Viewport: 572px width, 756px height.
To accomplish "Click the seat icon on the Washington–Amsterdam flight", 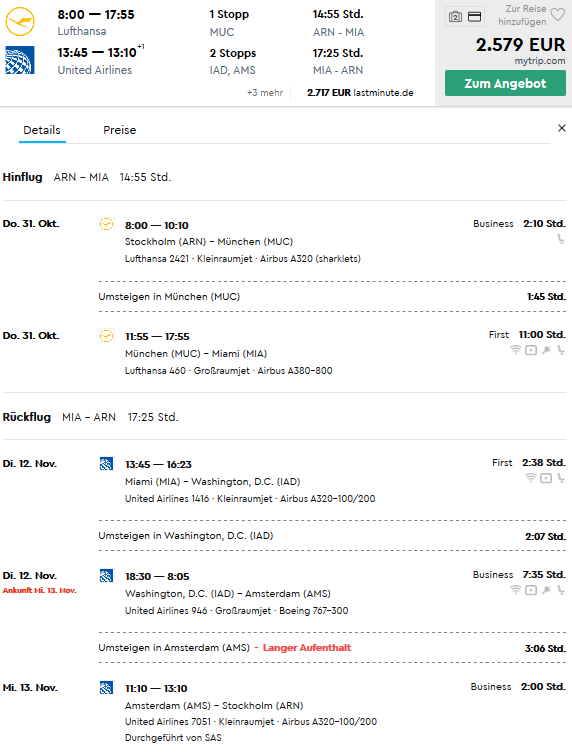I will (561, 589).
